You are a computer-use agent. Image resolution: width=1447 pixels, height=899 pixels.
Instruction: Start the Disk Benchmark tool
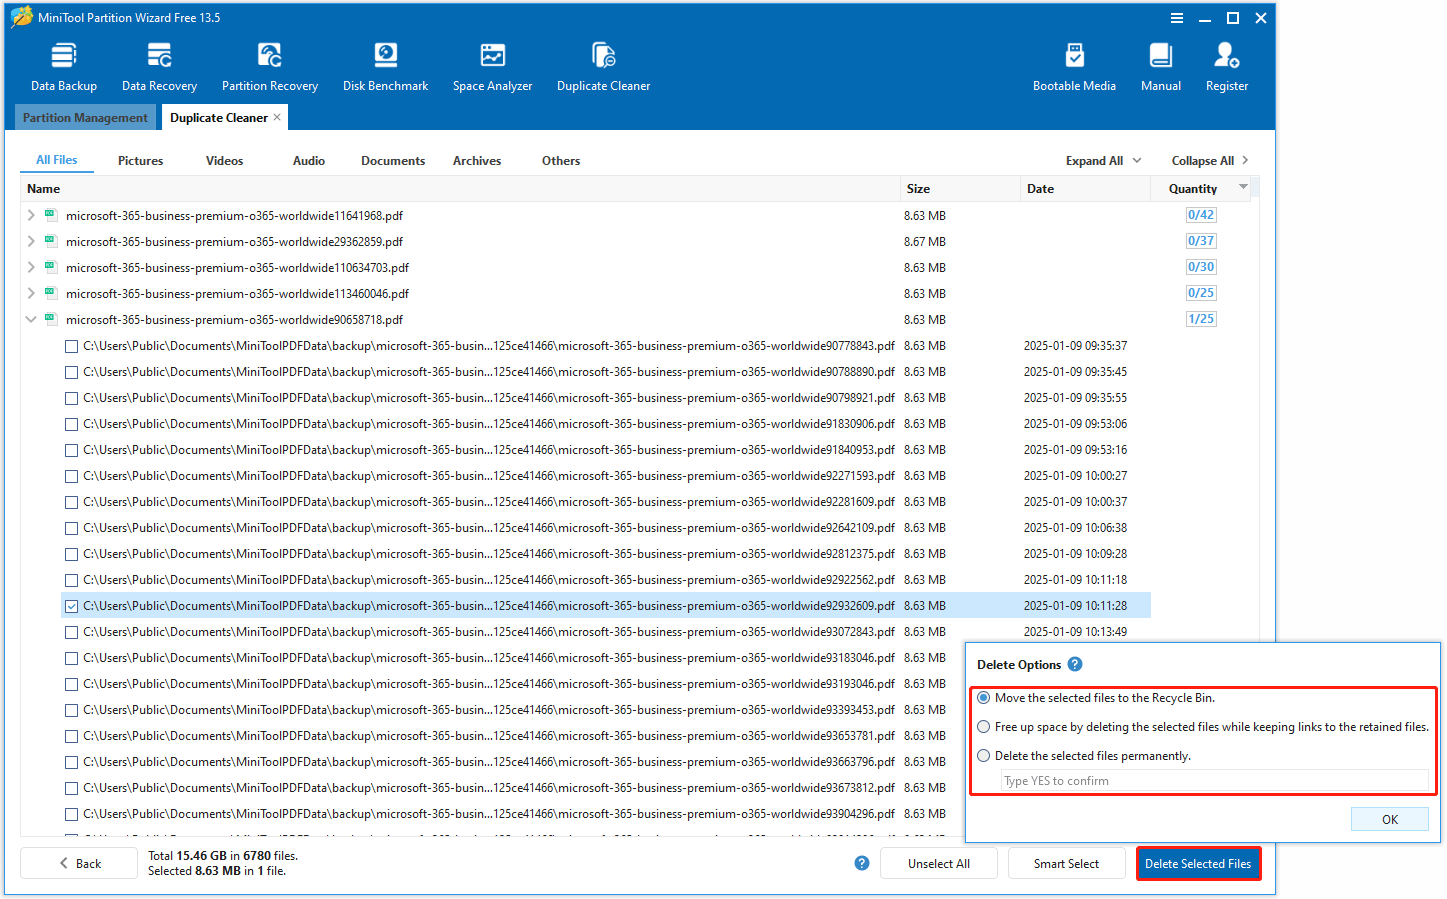(384, 64)
